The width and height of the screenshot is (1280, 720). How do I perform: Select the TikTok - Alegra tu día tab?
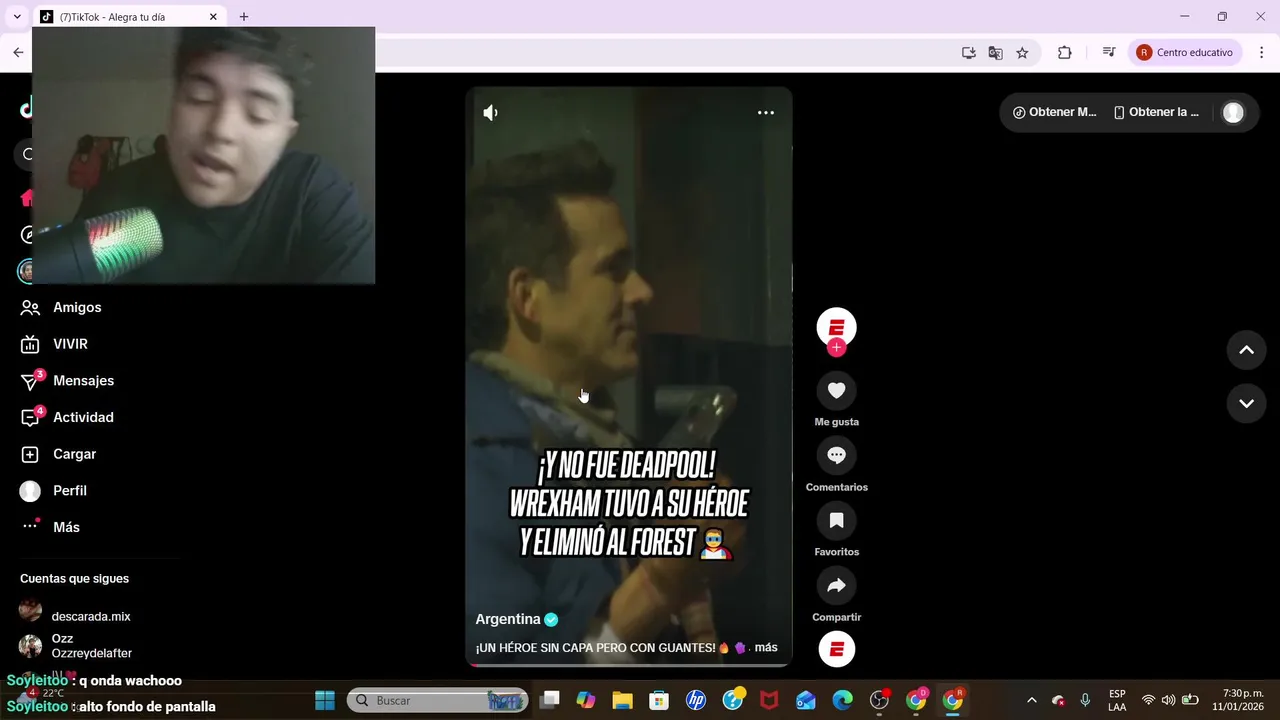pyautogui.click(x=130, y=17)
